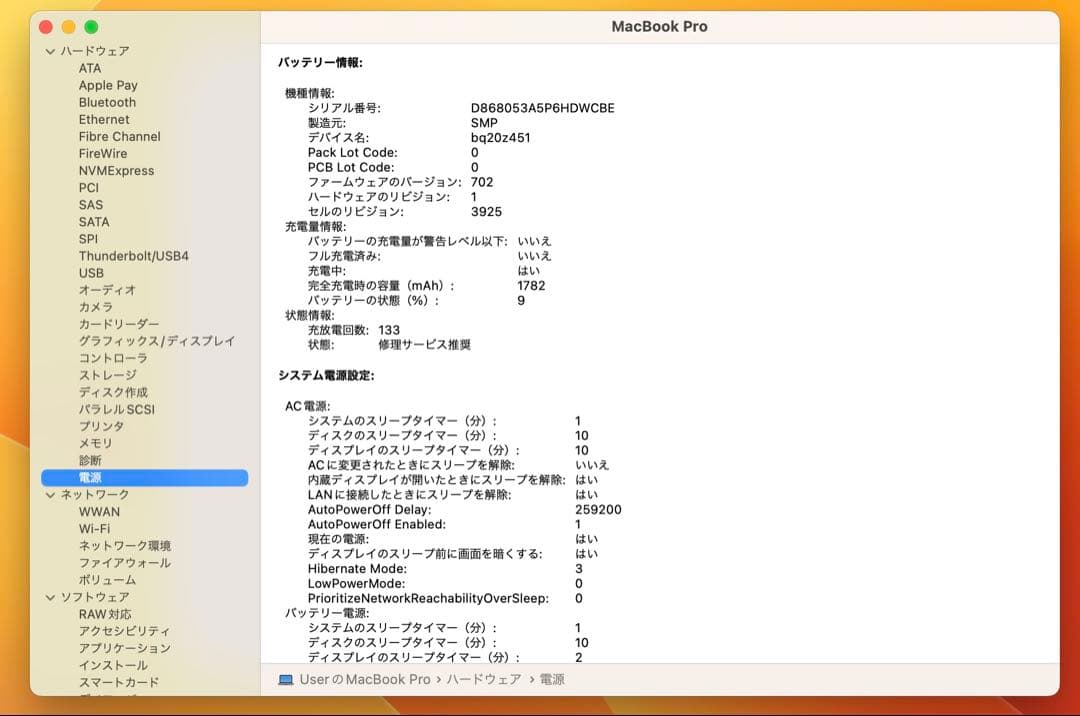The image size is (1080, 716).
Task: Select WWAN under ネットワーク
Action: click(x=99, y=512)
